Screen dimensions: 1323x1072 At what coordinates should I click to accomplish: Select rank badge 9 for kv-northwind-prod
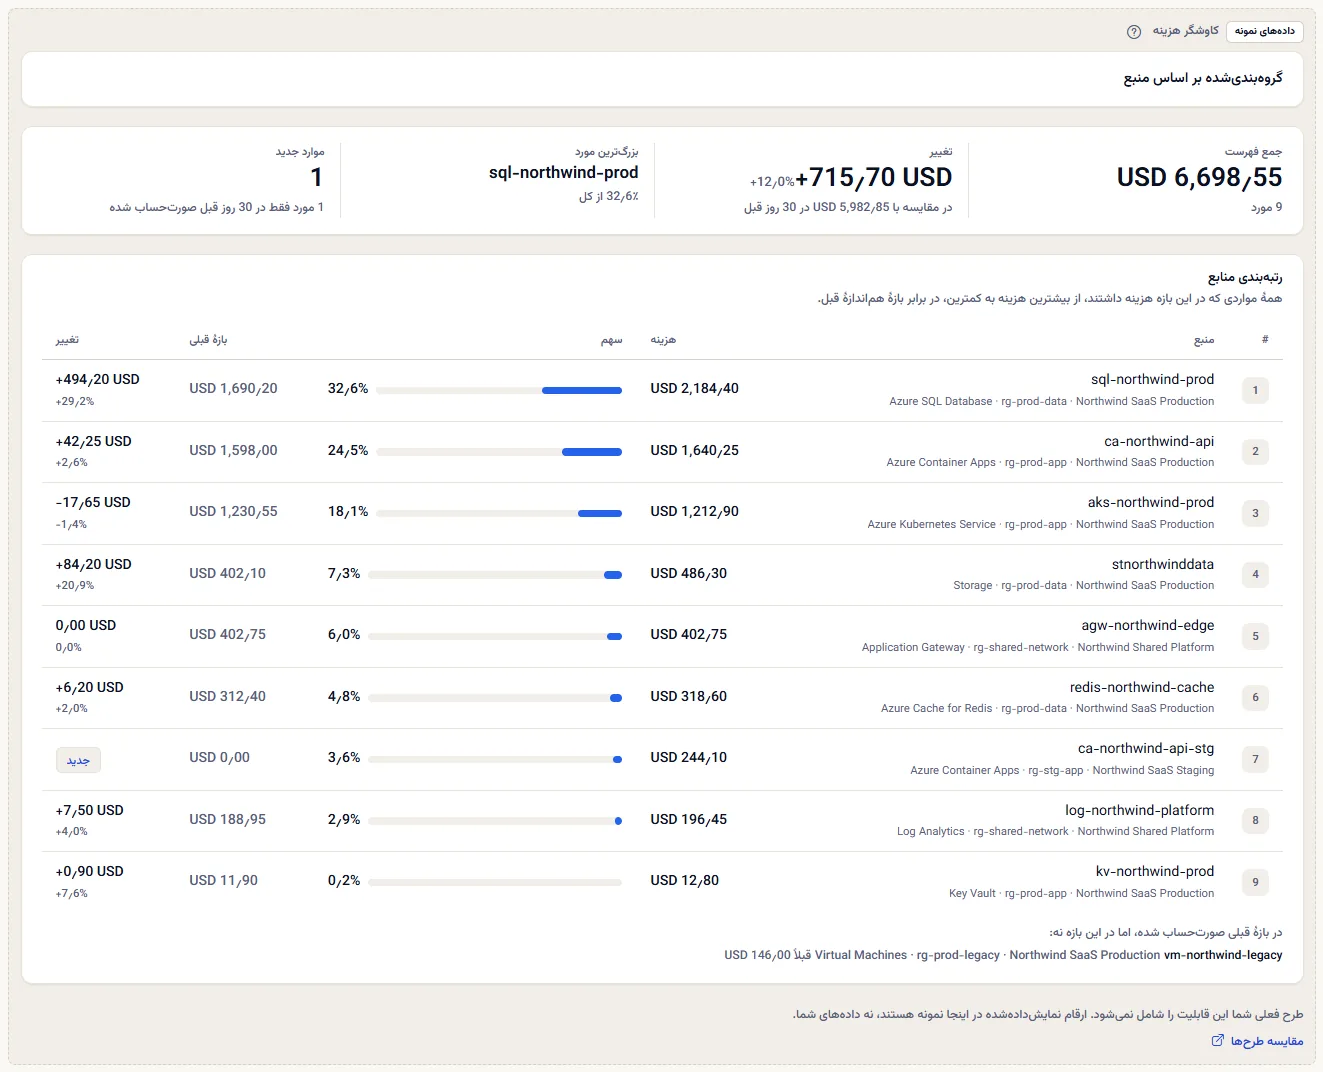[1256, 882]
